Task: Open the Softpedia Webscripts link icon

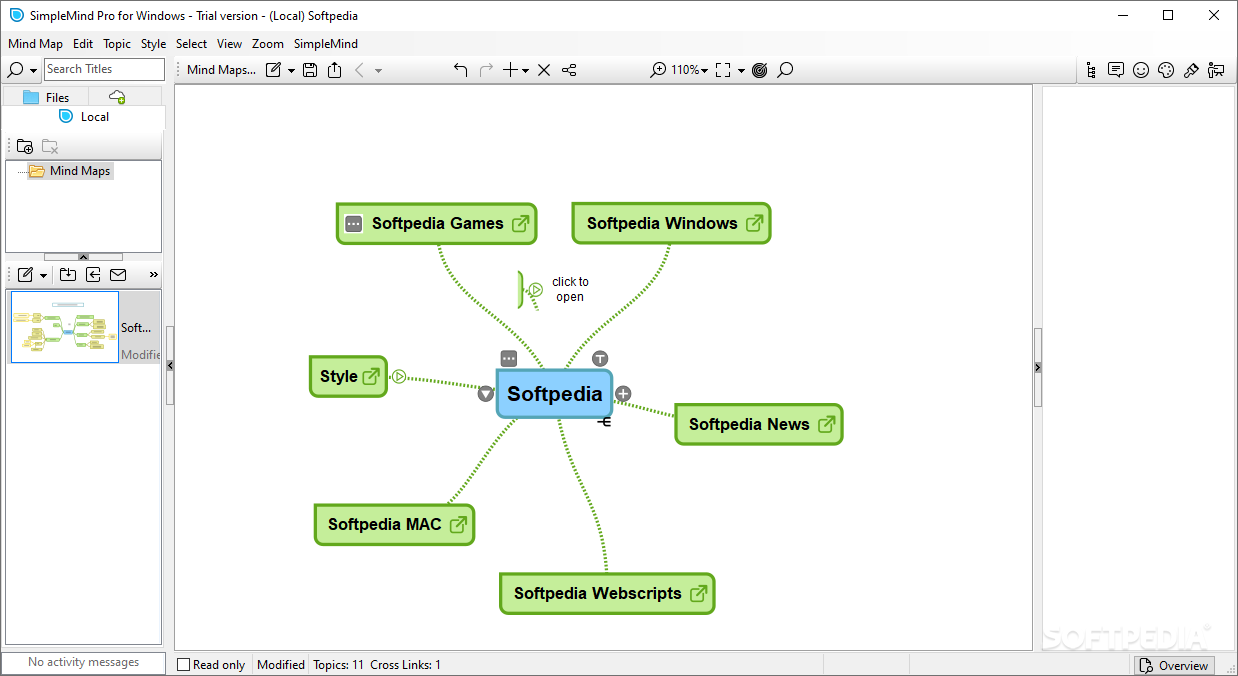Action: click(x=699, y=593)
